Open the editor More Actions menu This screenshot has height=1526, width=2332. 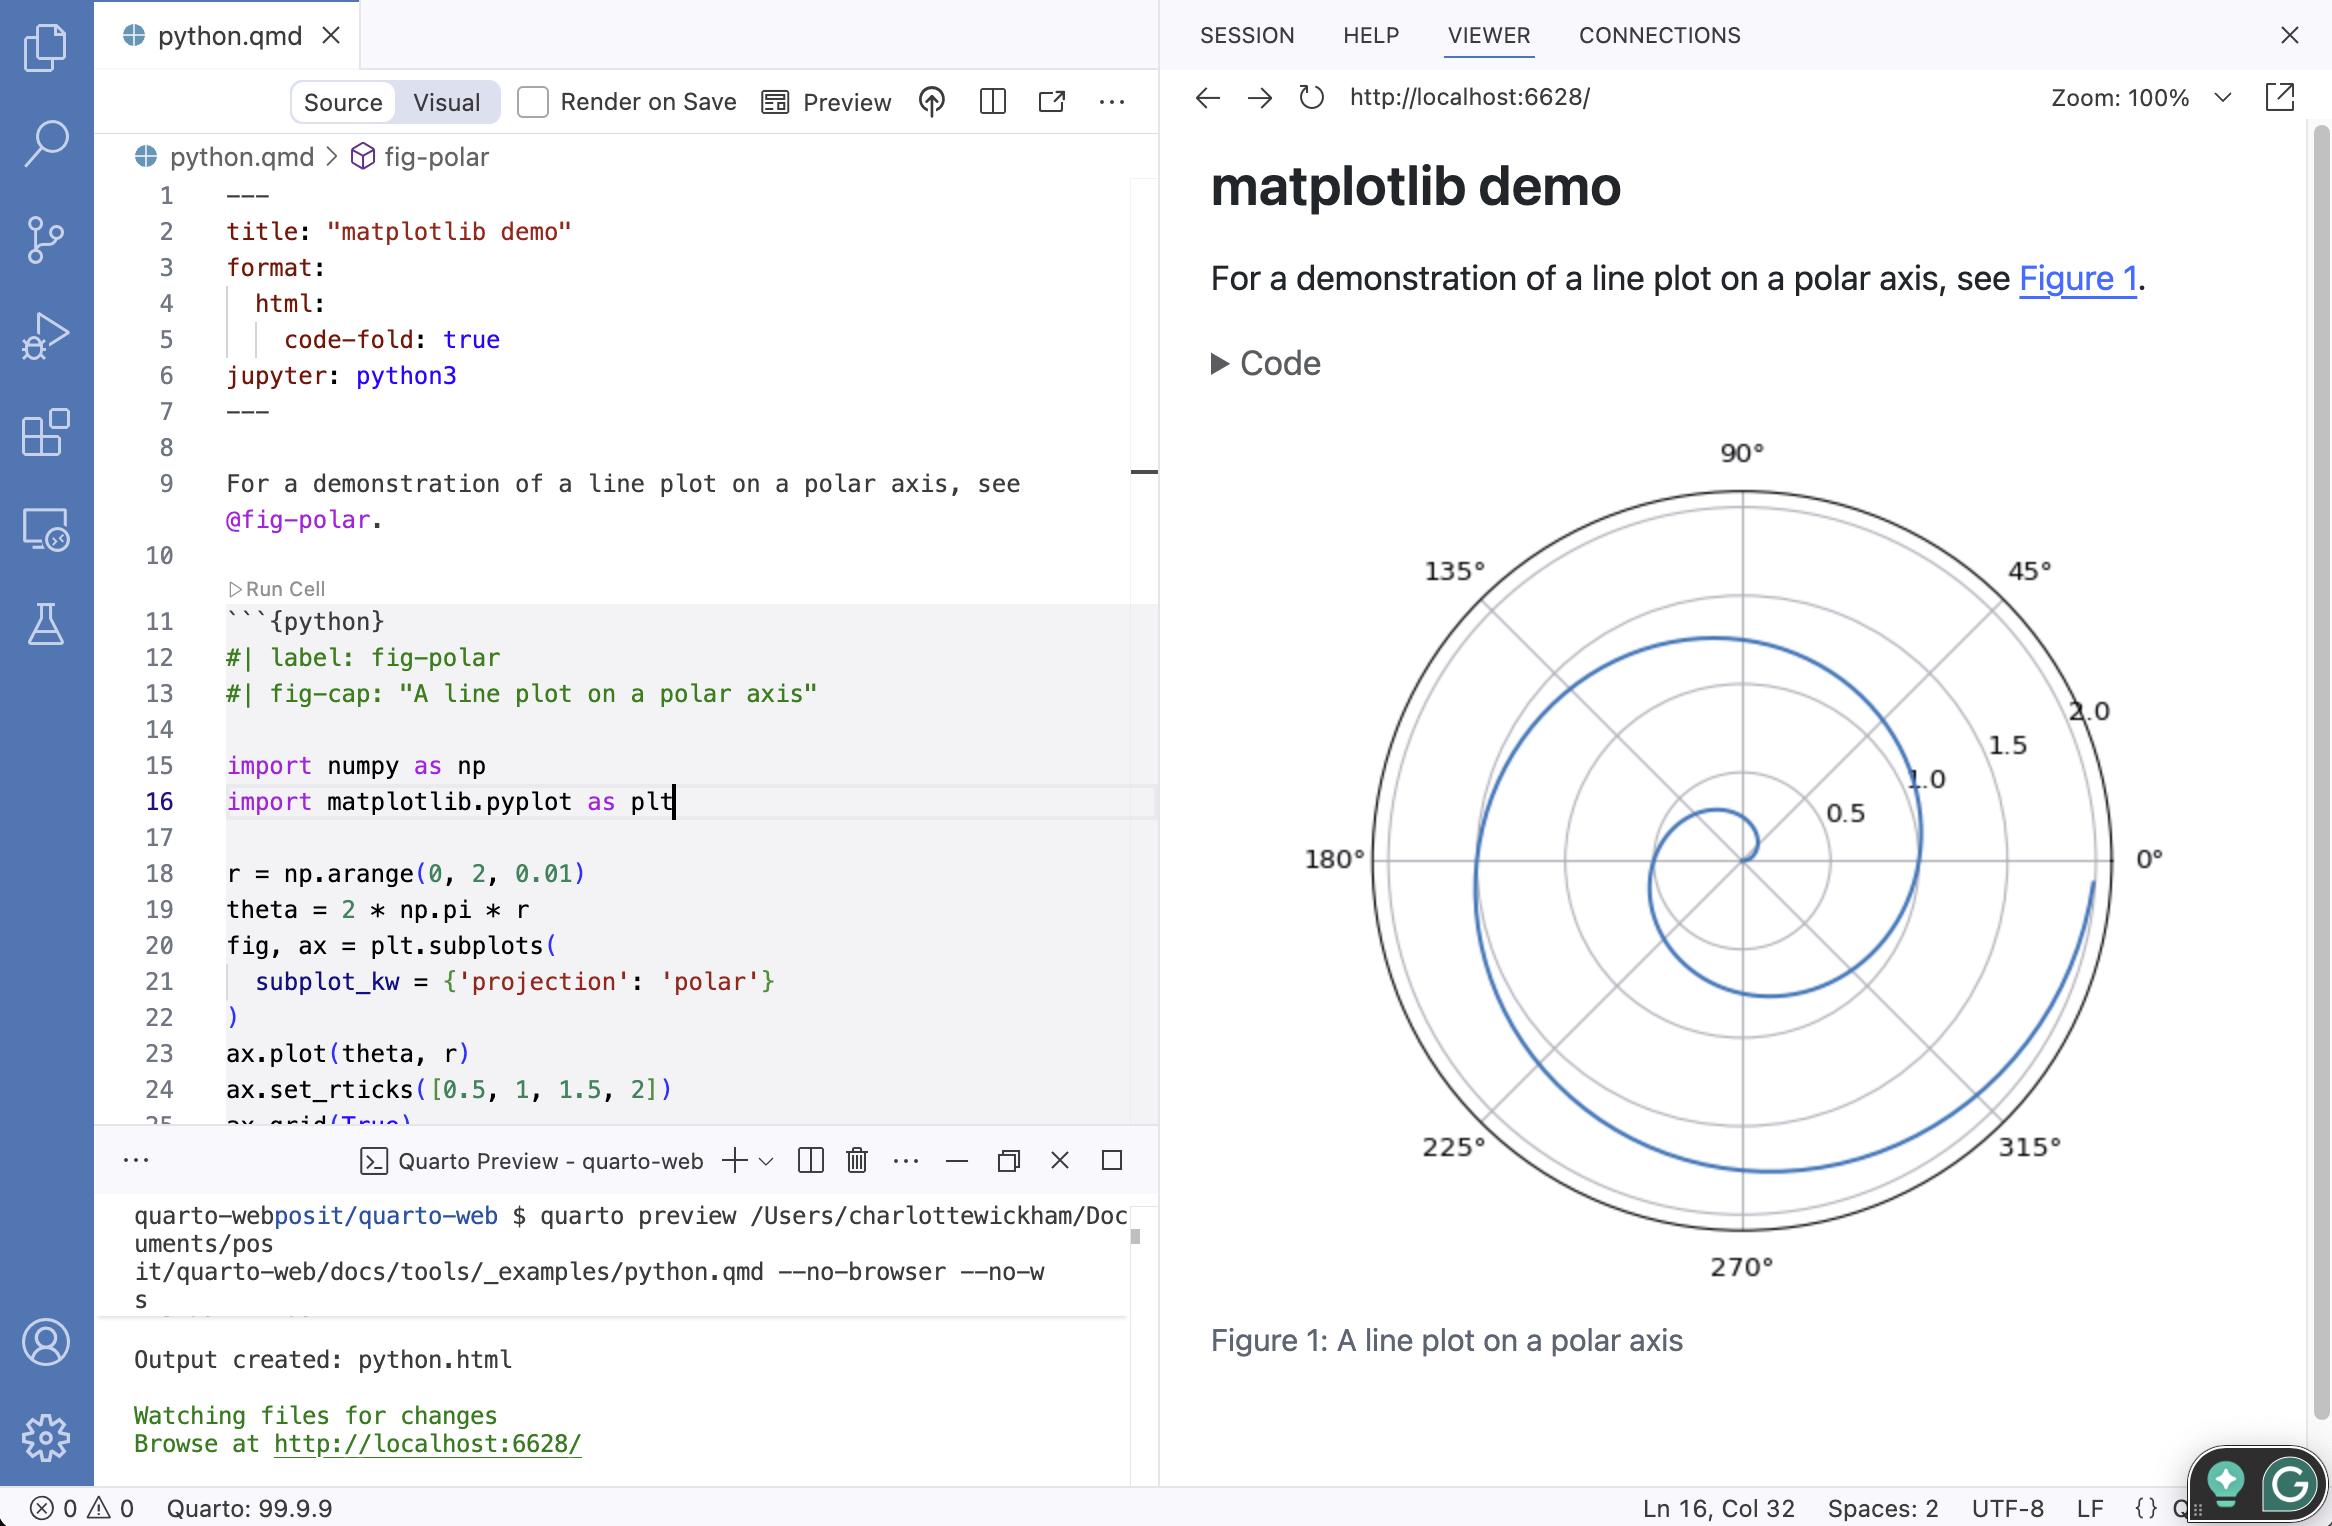click(1112, 102)
